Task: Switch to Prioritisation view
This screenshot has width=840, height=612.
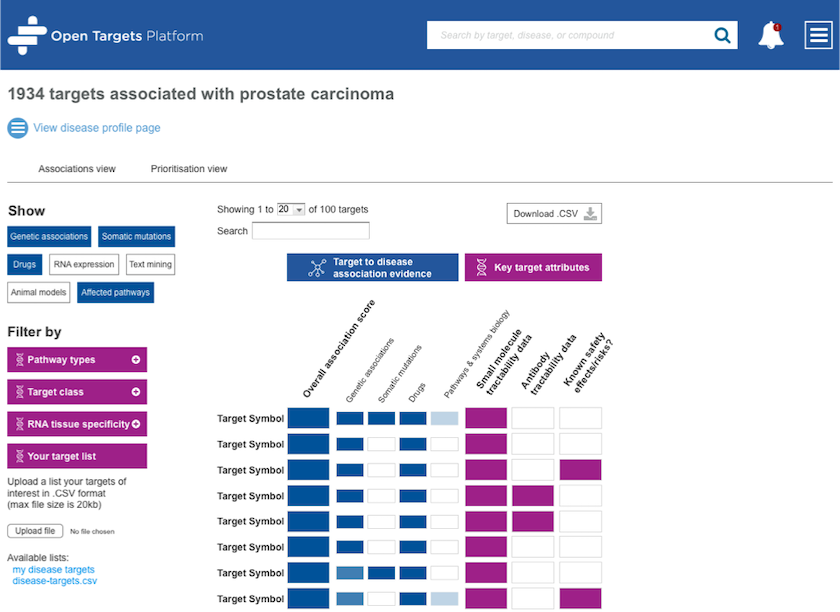Action: coord(188,168)
